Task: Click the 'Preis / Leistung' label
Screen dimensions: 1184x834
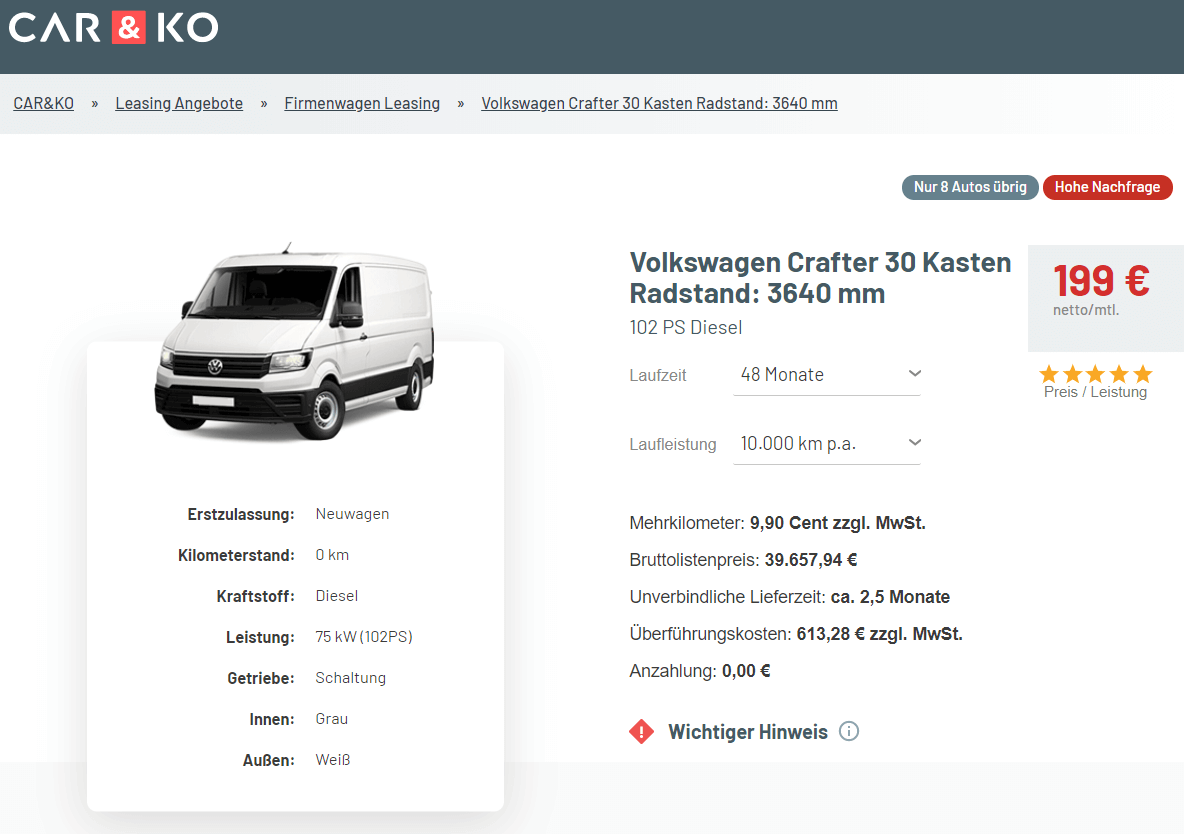Action: (1096, 392)
